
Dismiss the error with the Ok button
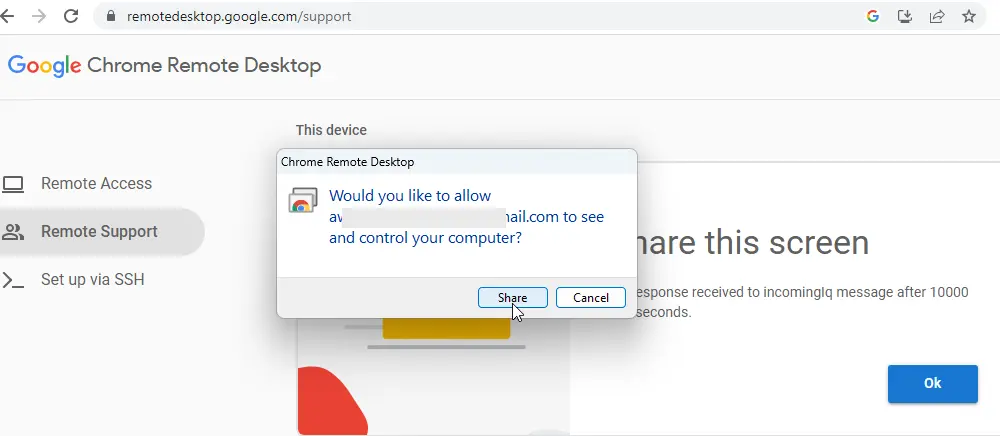(x=932, y=384)
